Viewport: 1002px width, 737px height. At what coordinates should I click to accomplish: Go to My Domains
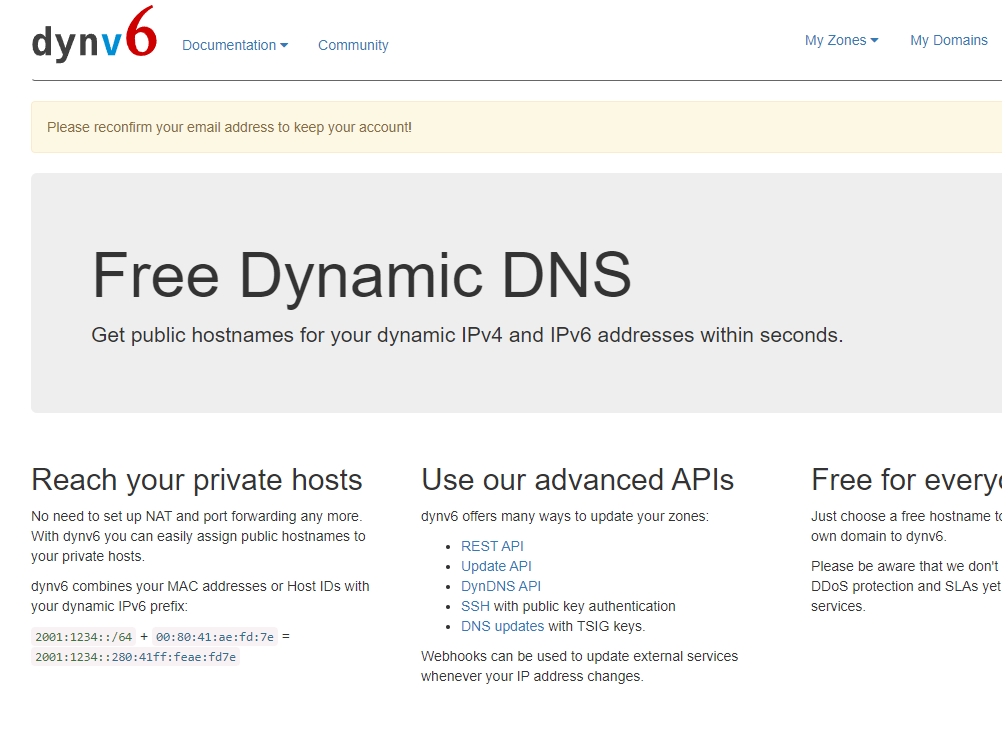tap(948, 40)
